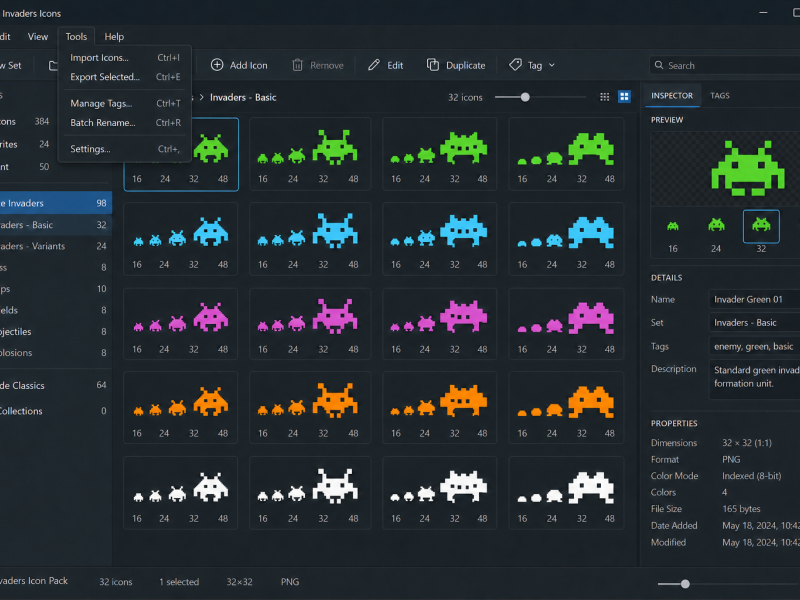Click the Search input field
800x600 pixels.
[x=724, y=65]
